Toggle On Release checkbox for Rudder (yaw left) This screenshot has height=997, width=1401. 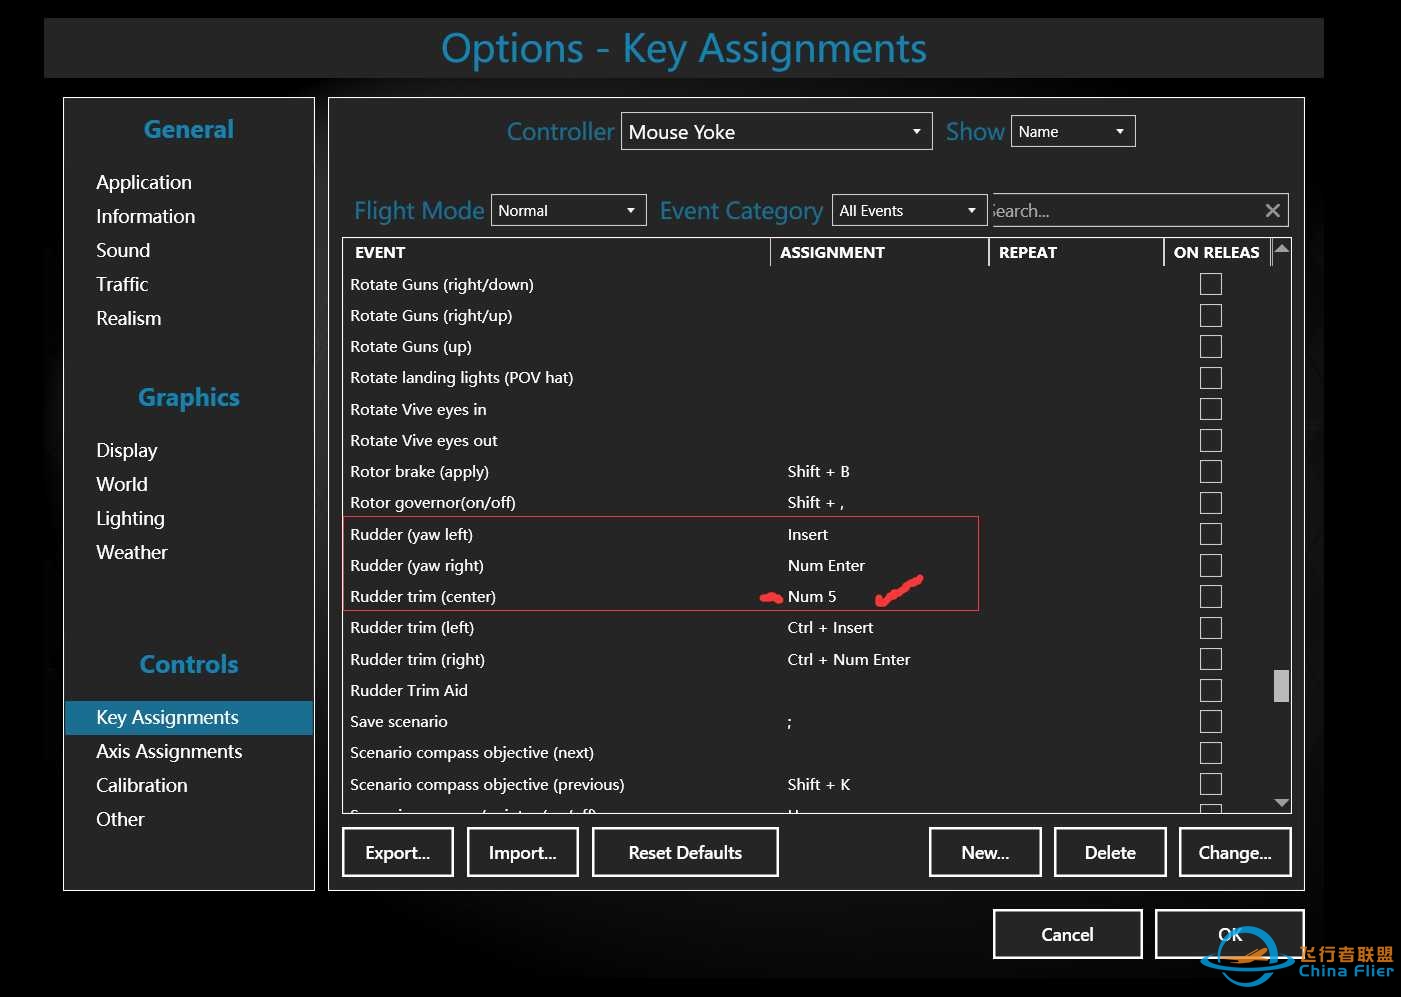coord(1210,534)
